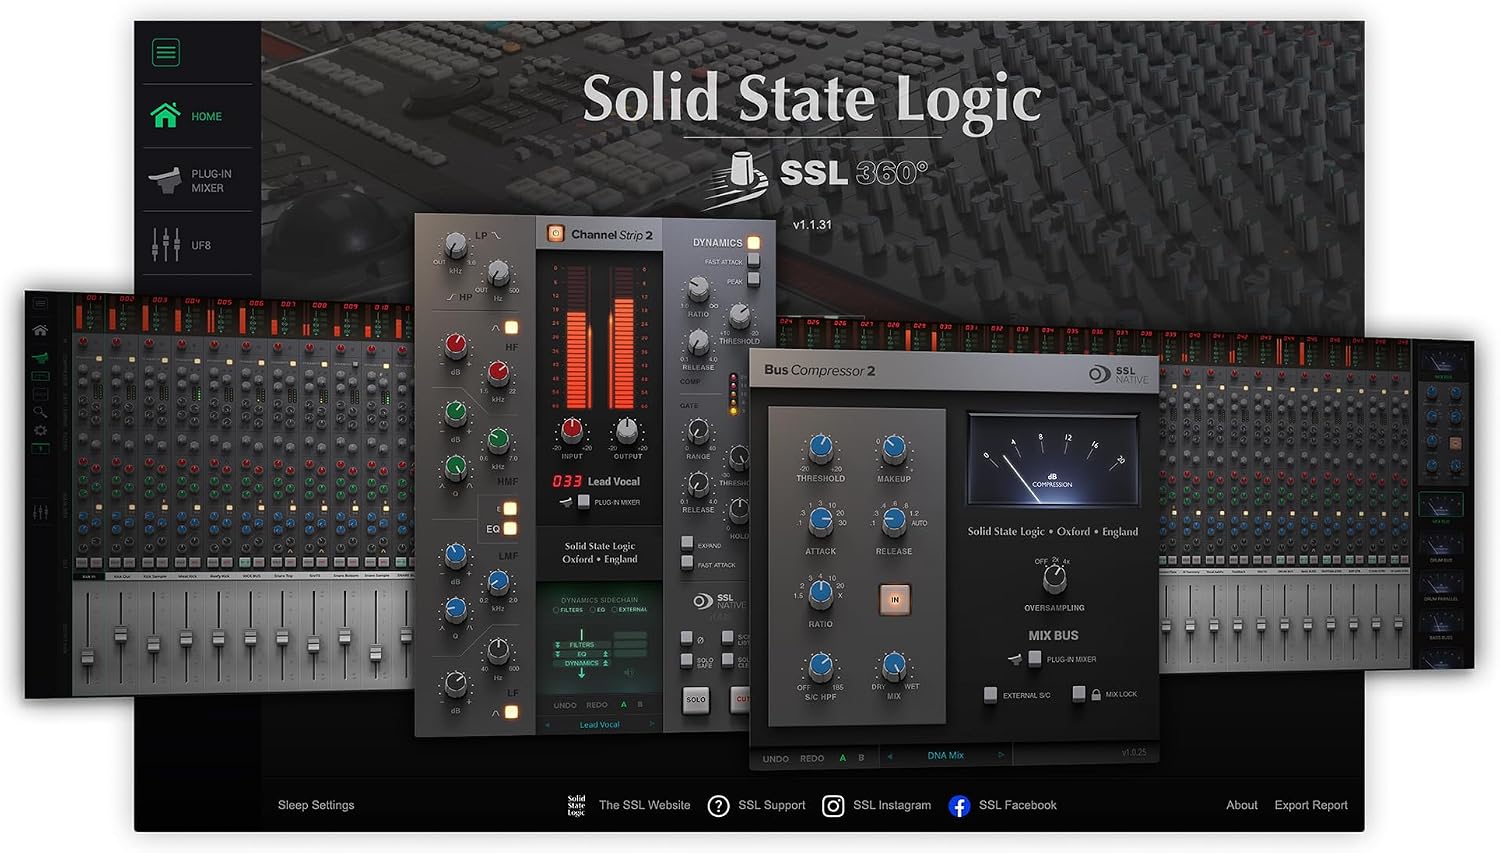
Task: Click the Export Report button
Action: [x=1311, y=805]
